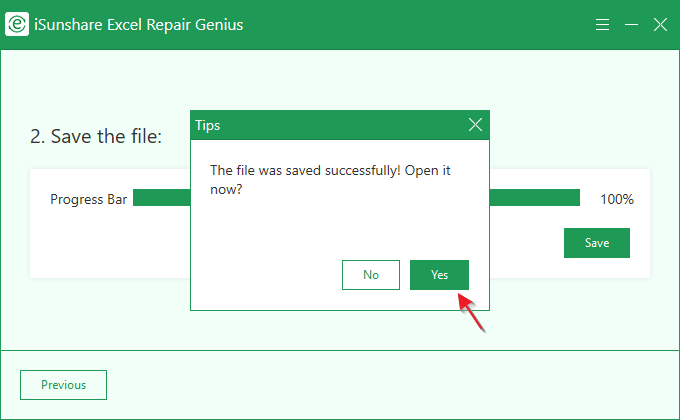Click the green progress bar
Viewport: 680px width, 420px height.
click(x=161, y=199)
